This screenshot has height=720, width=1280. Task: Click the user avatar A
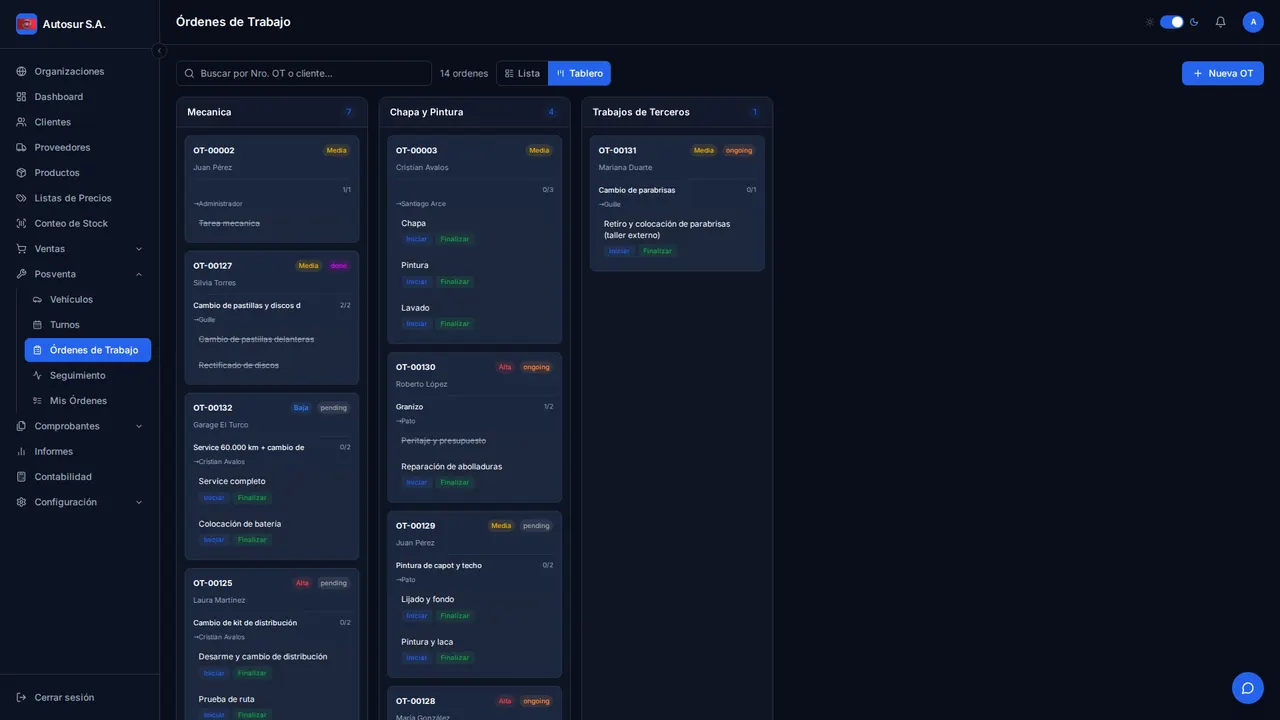1253,22
